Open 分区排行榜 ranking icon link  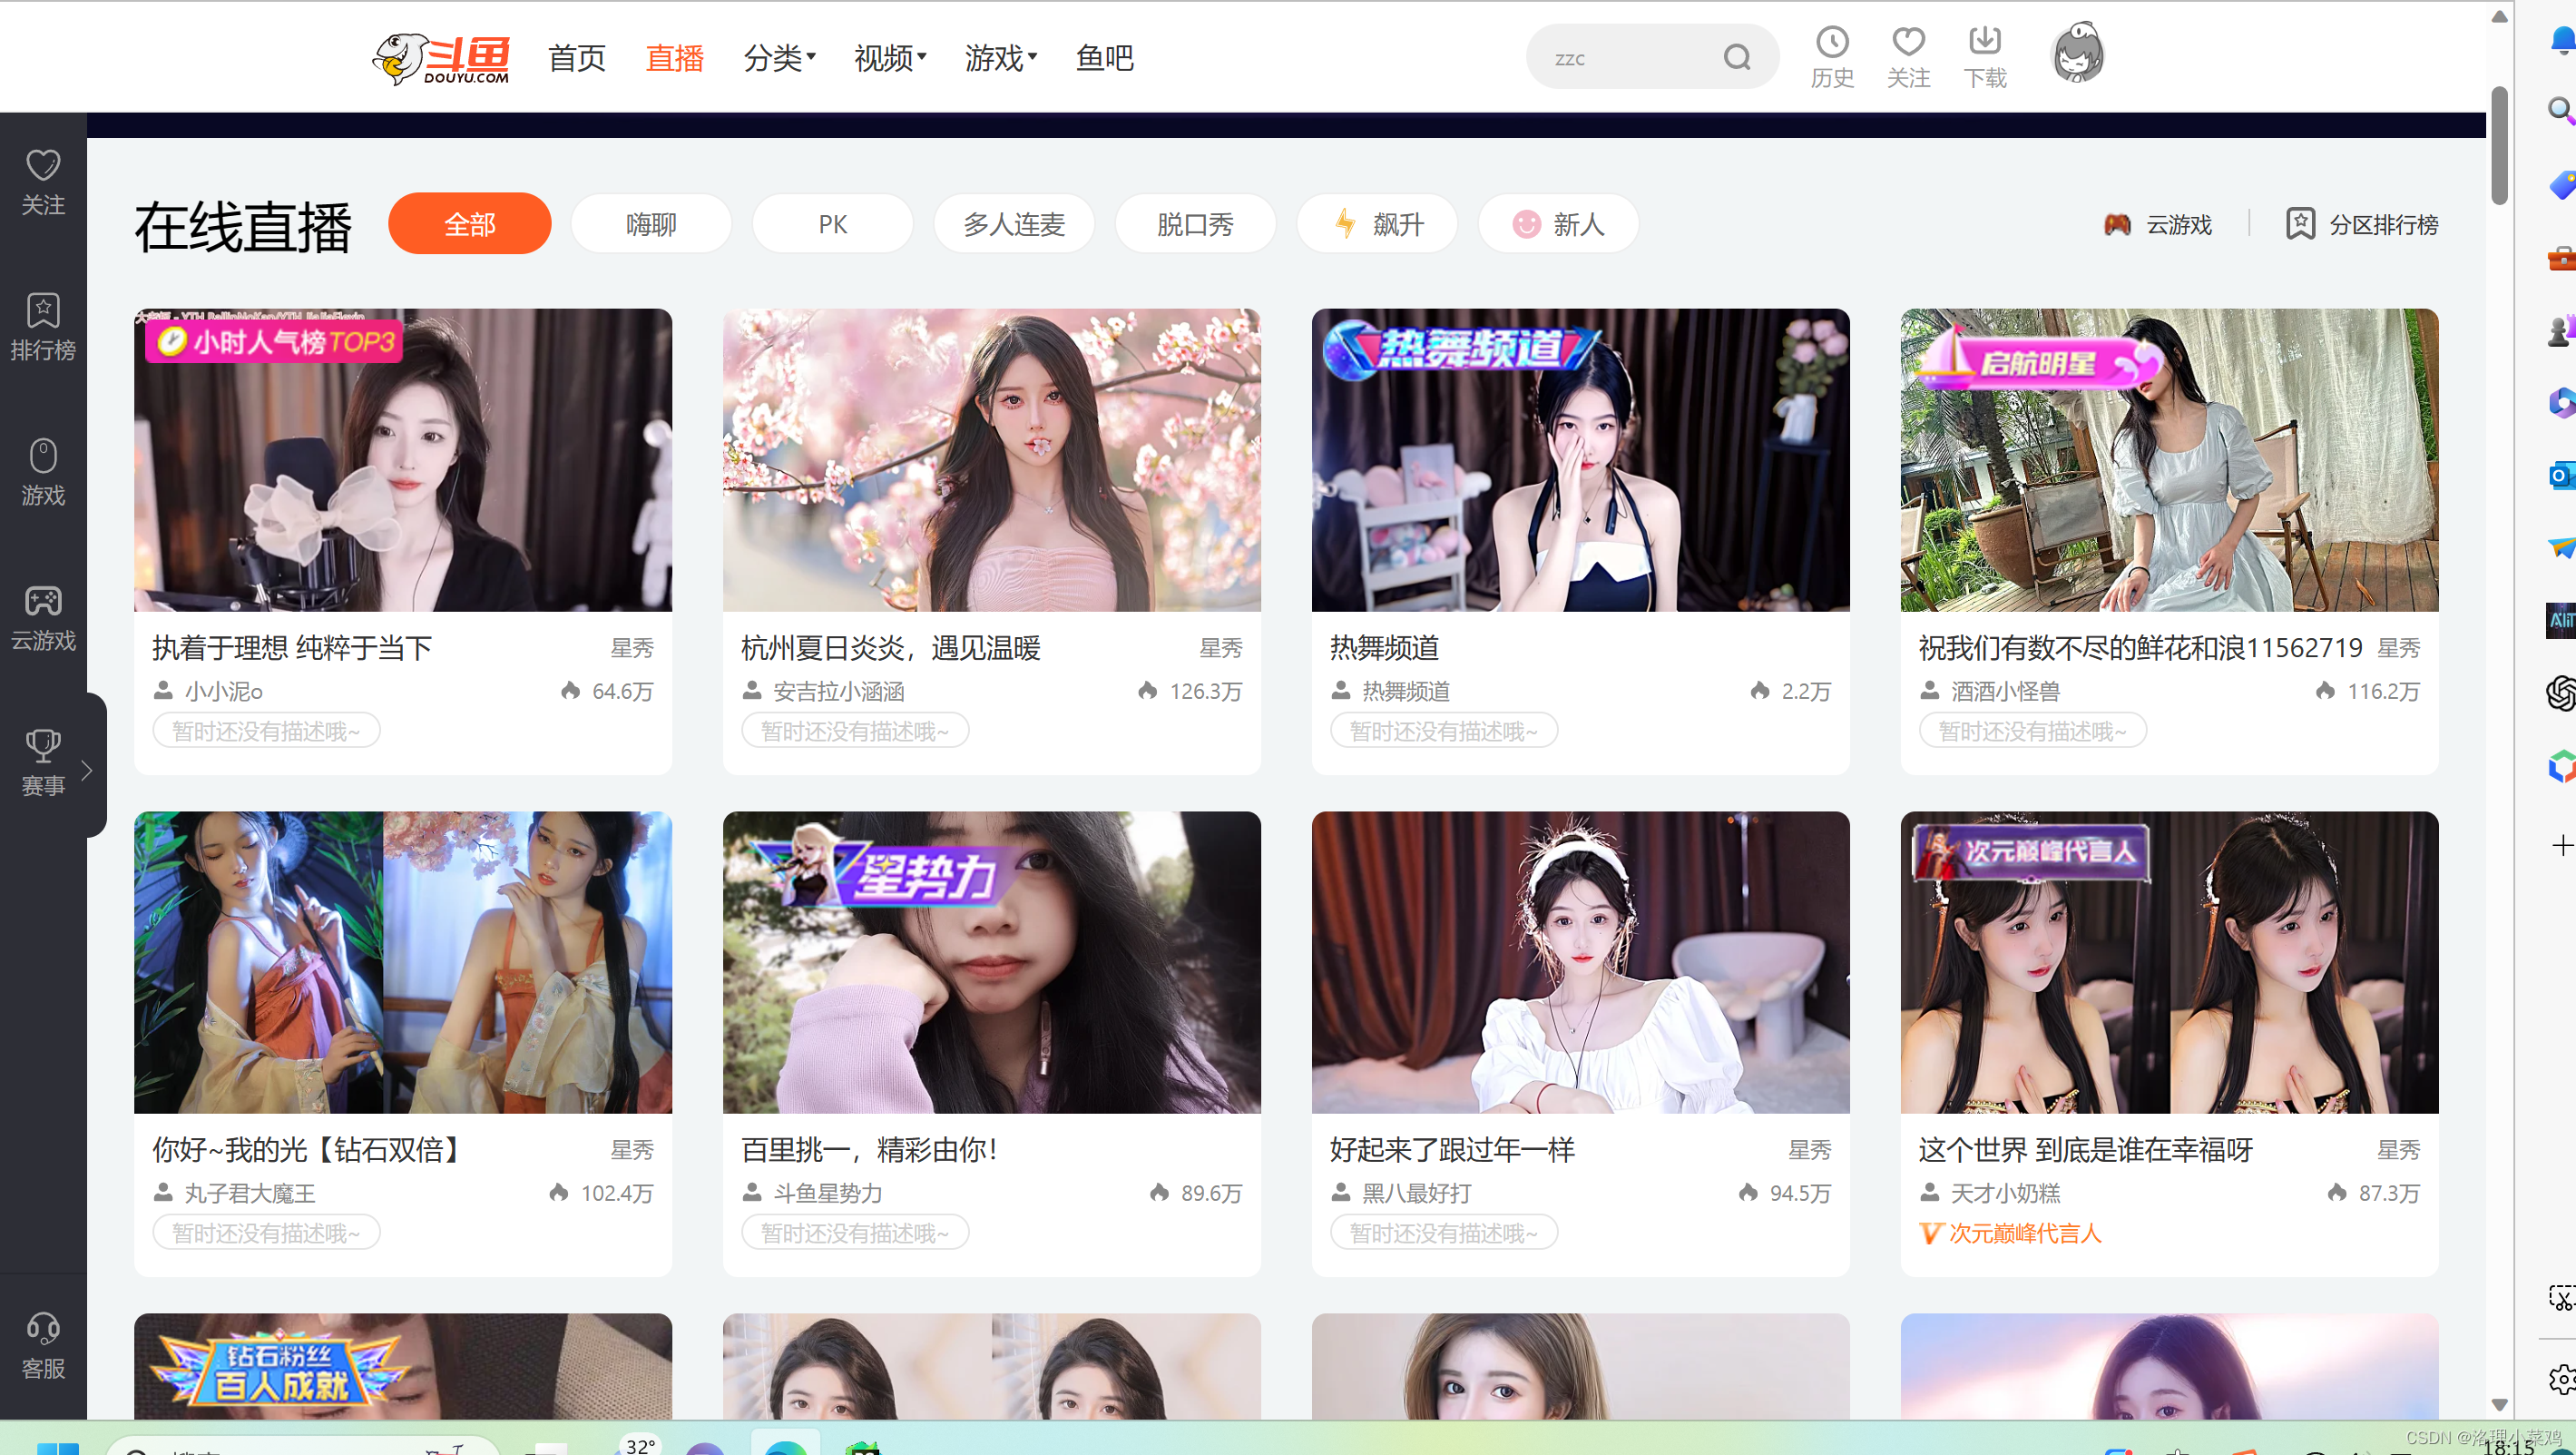pos(2362,224)
